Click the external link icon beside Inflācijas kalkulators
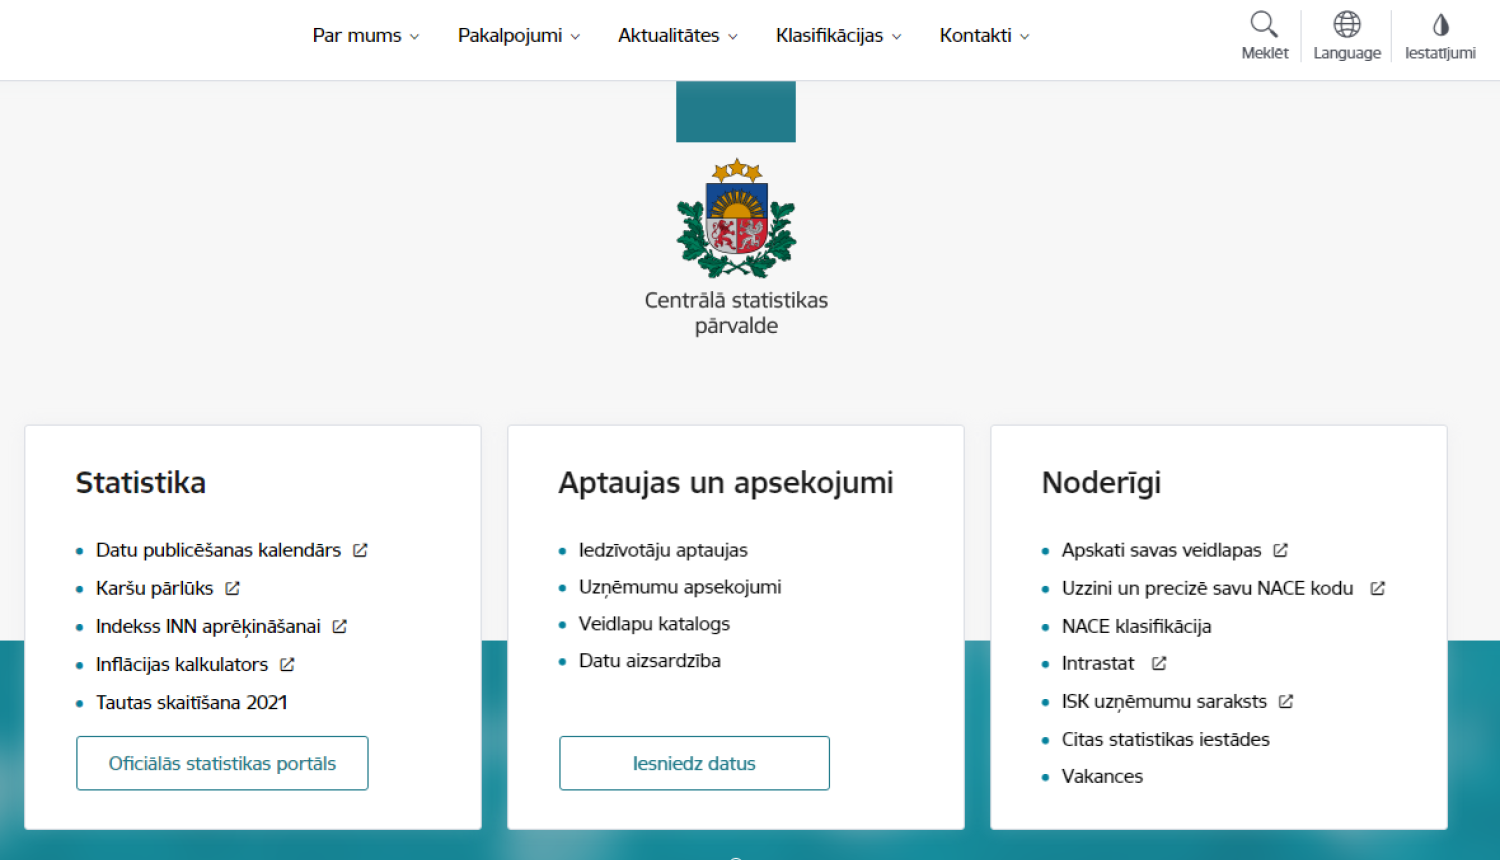Screen dimensions: 1500x860 pos(287,663)
